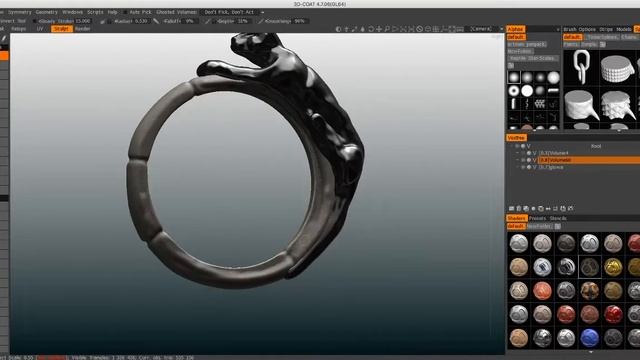Click the first icon in VoxTree bottom toolbar
This screenshot has height=360, width=640.
(x=511, y=209)
